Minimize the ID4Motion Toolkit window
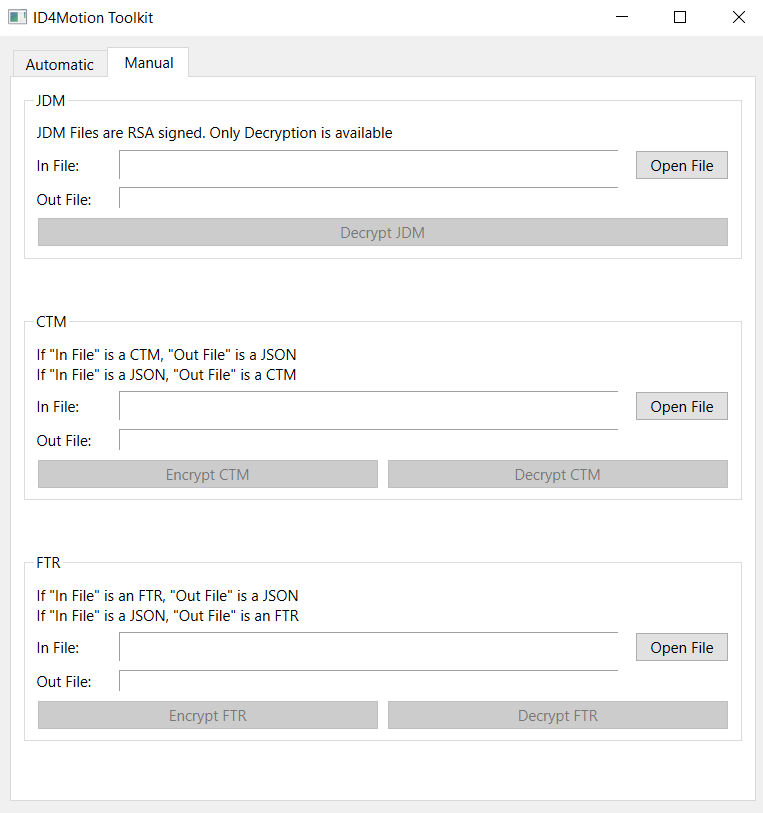The image size is (763, 813). coord(622,17)
